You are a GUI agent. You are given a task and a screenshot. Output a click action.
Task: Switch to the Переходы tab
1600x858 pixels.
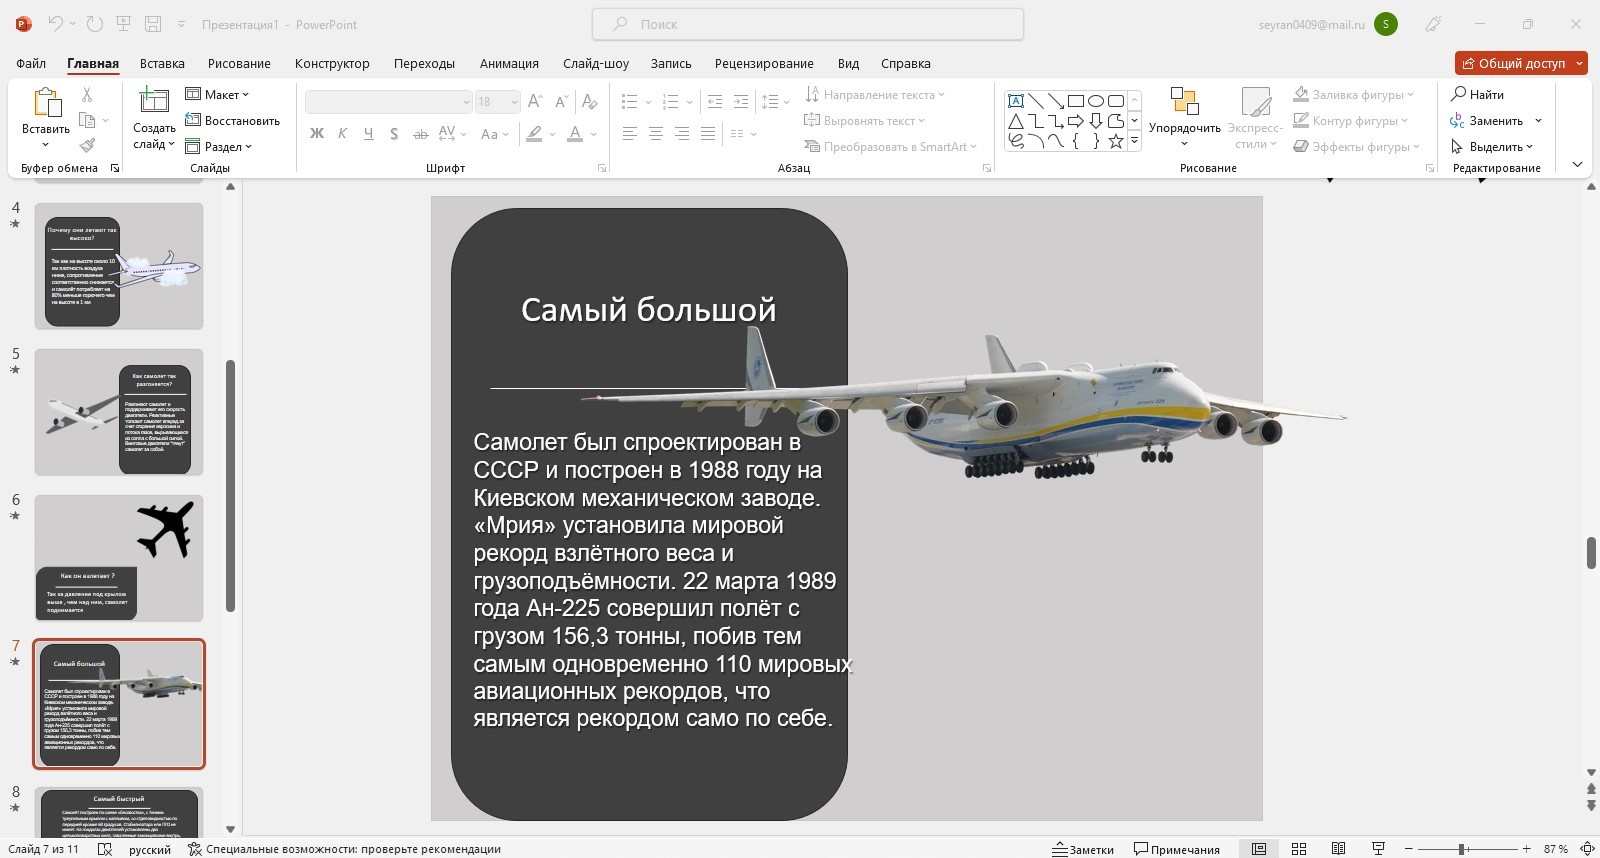(424, 63)
